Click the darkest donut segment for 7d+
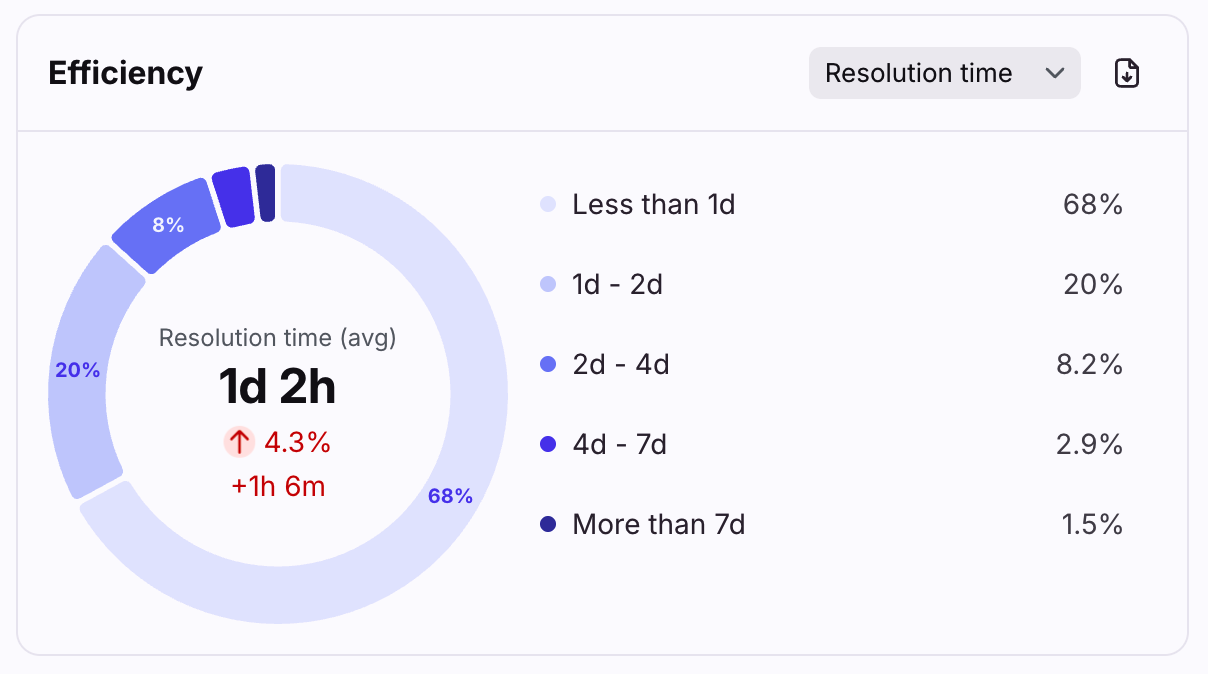 pyautogui.click(x=265, y=193)
